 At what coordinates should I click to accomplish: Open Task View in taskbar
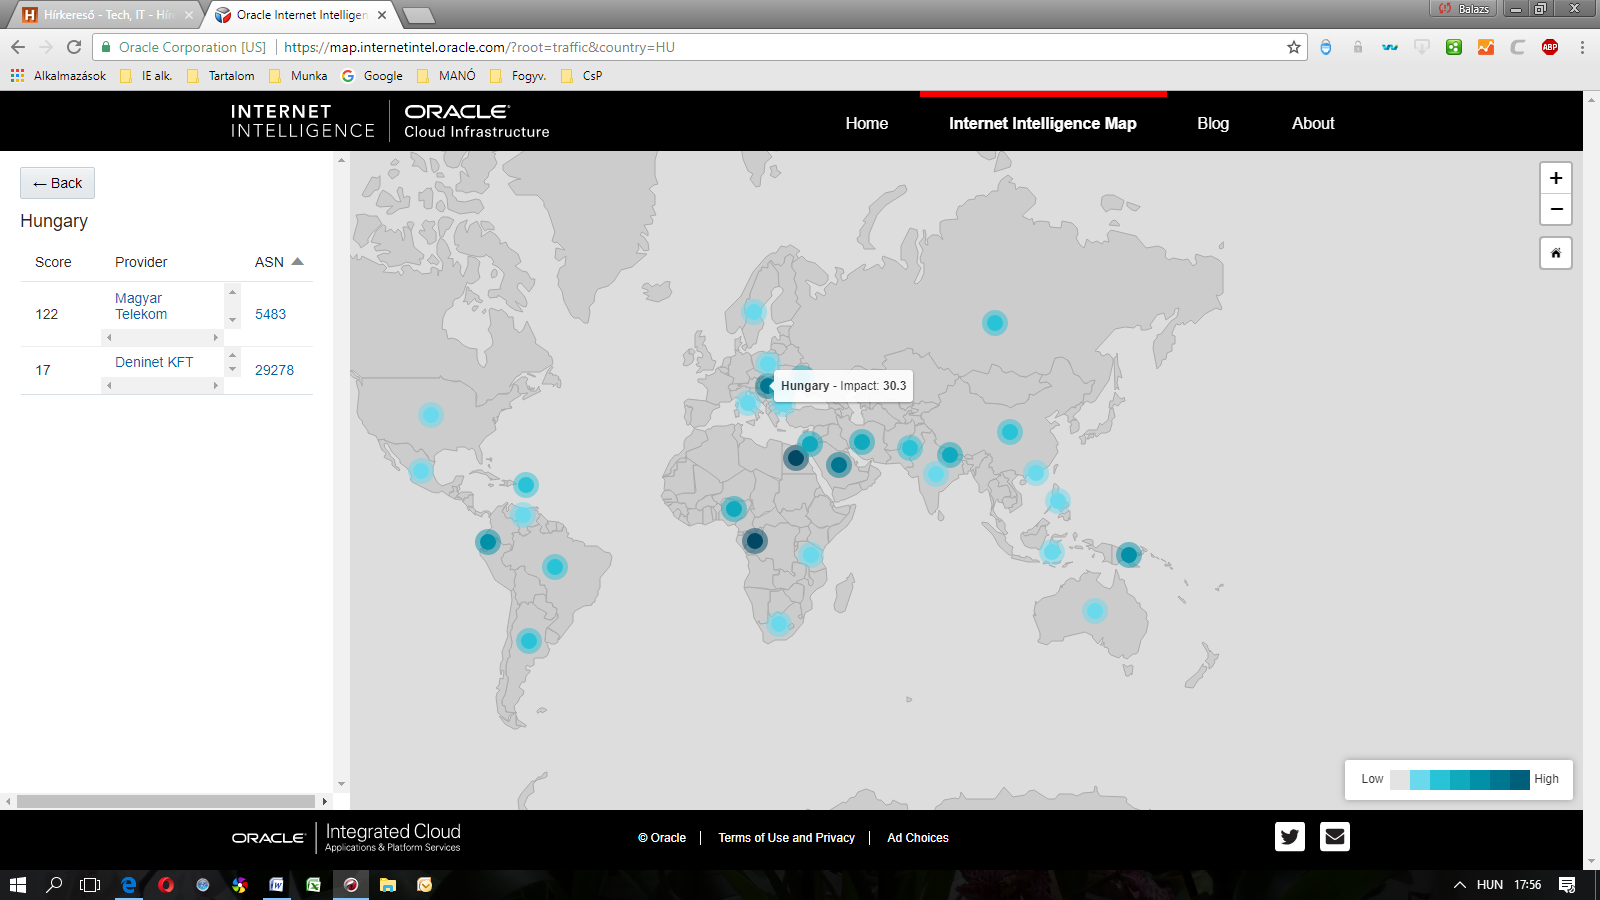click(90, 884)
